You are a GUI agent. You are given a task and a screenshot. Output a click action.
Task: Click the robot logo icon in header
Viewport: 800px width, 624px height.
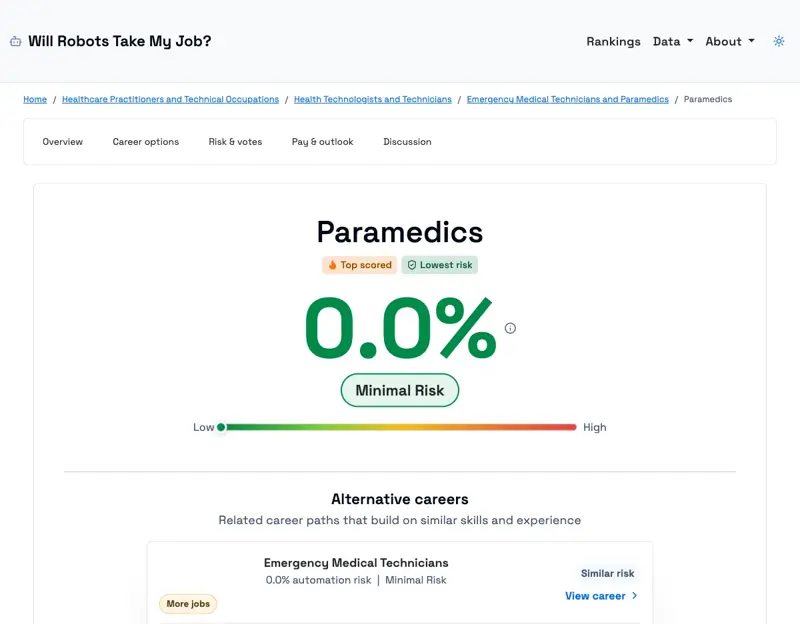click(x=16, y=41)
